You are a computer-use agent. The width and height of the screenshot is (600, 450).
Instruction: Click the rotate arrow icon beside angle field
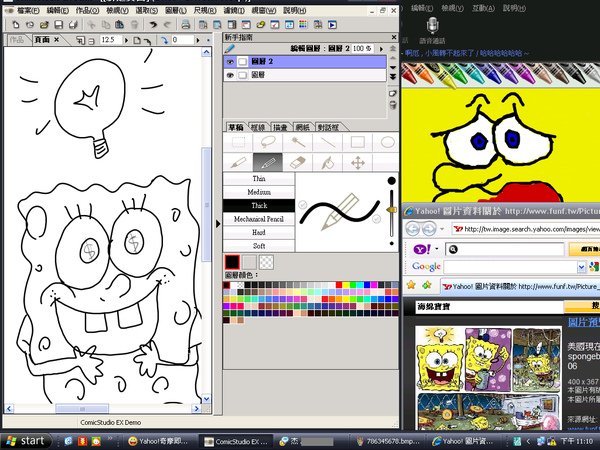tap(165, 40)
